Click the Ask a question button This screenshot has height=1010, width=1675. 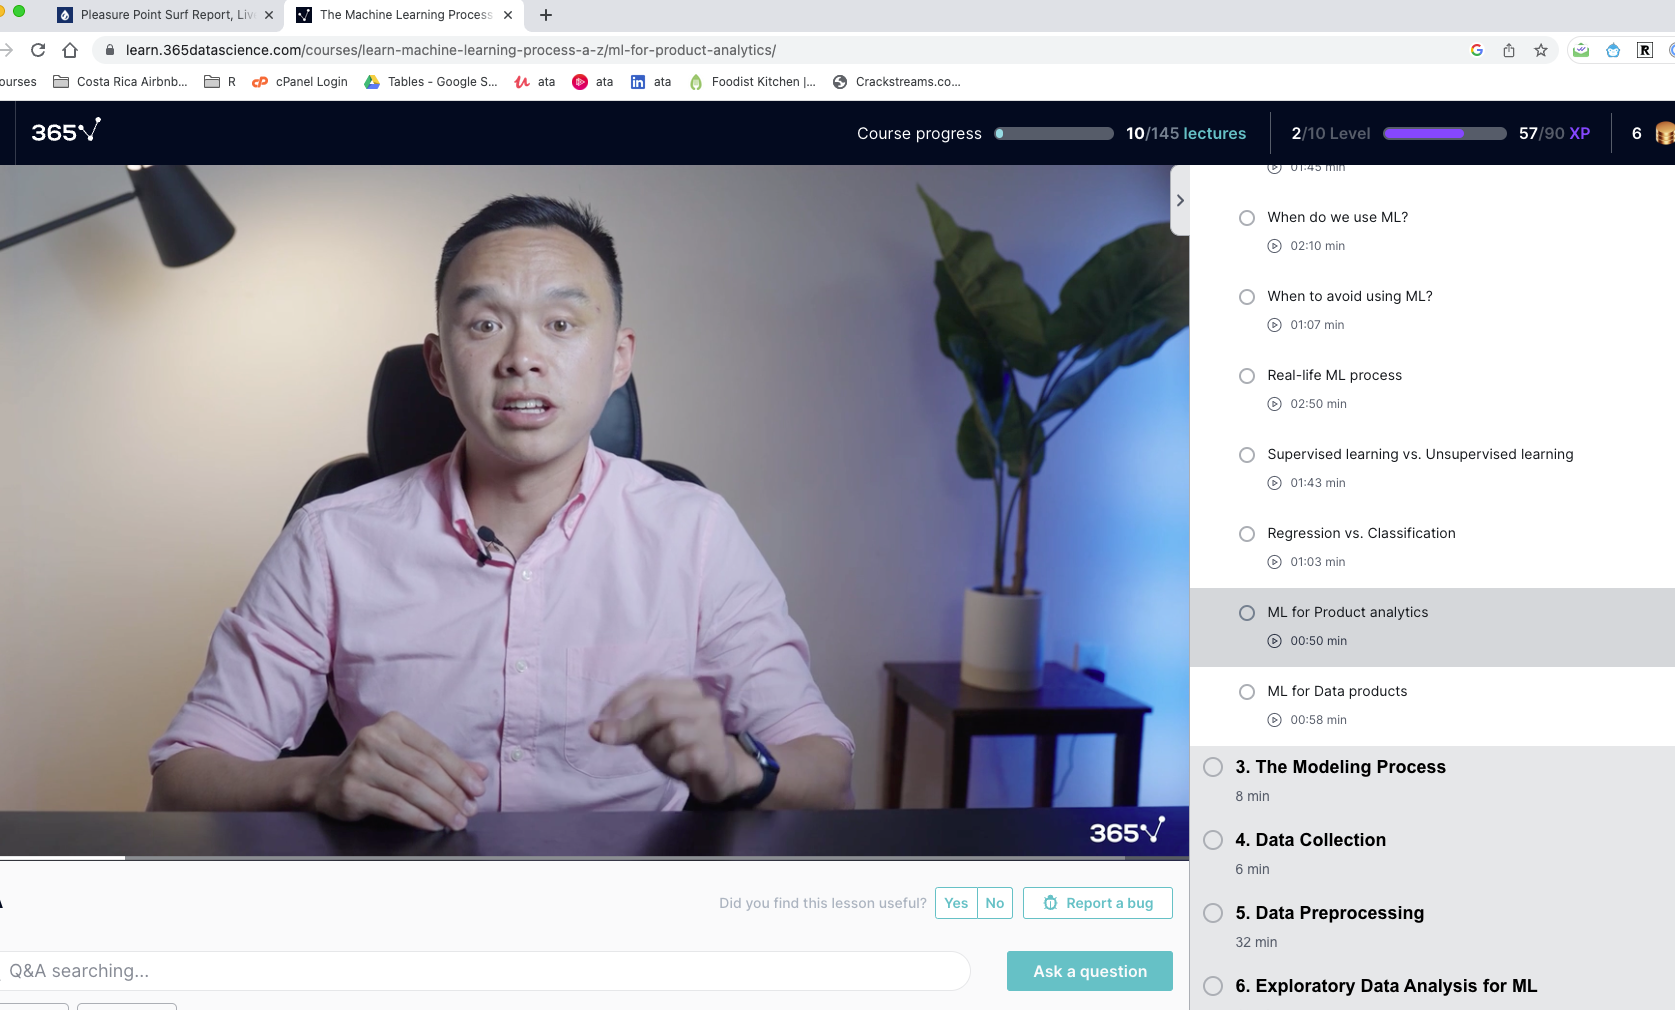[x=1090, y=971]
